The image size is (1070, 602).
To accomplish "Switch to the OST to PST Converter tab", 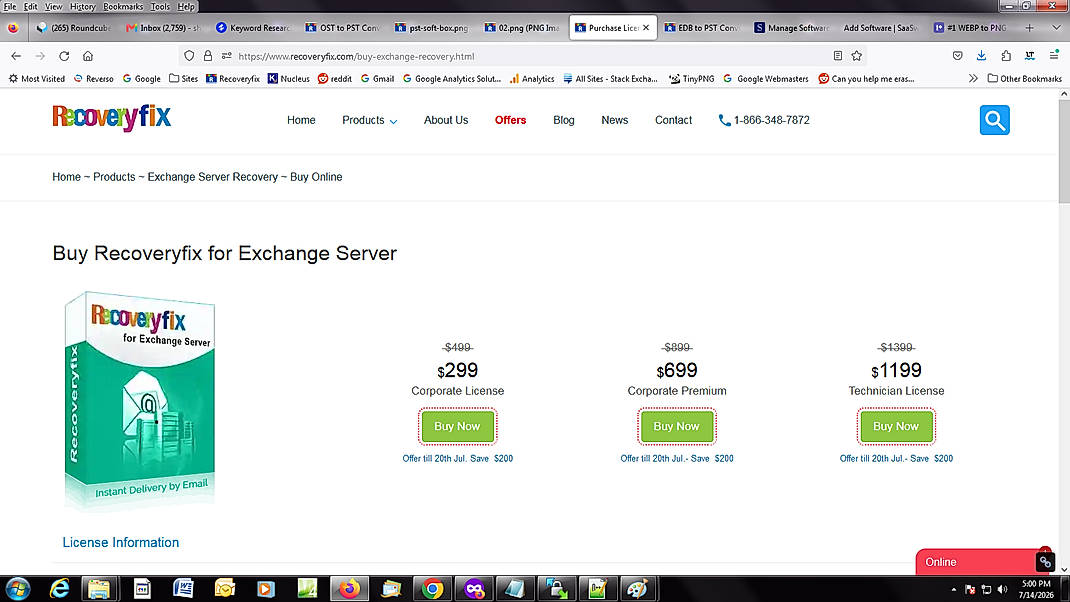I will [x=343, y=28].
